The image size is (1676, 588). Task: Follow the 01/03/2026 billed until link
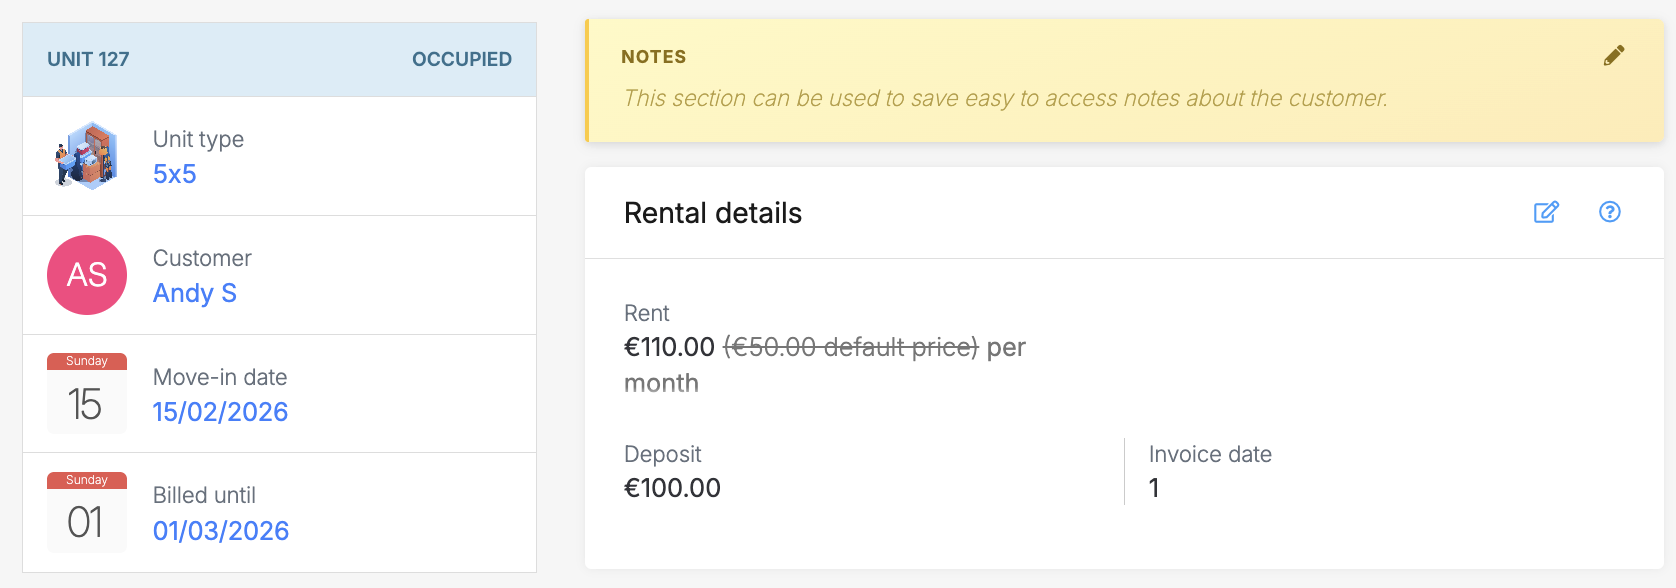(221, 531)
